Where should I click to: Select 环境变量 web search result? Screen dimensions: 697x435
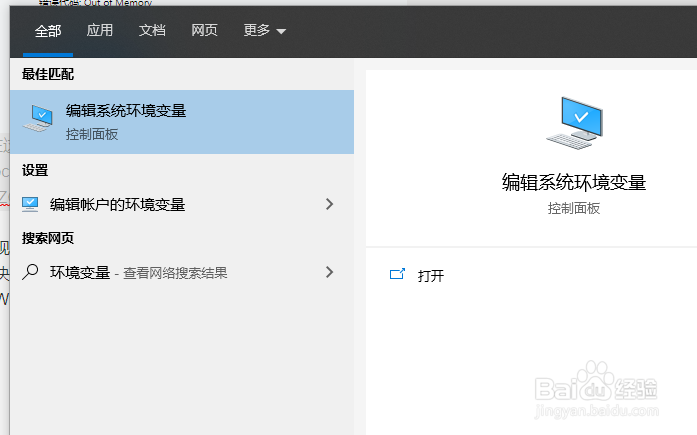pos(182,272)
